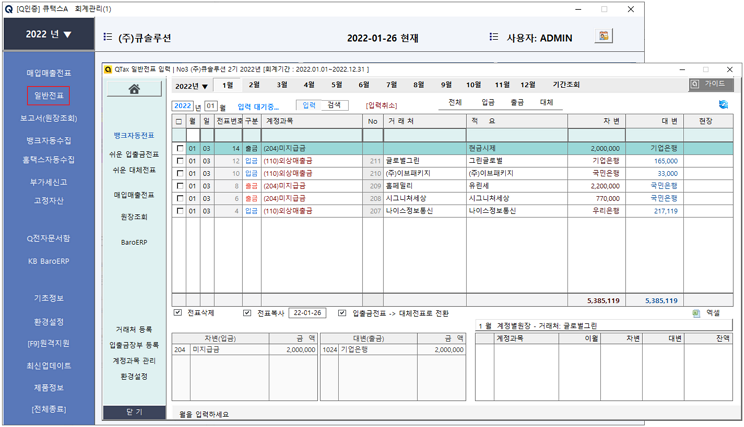This screenshot has width=744, height=427.
Task: Open the 가이드 guide button
Action: tap(711, 84)
